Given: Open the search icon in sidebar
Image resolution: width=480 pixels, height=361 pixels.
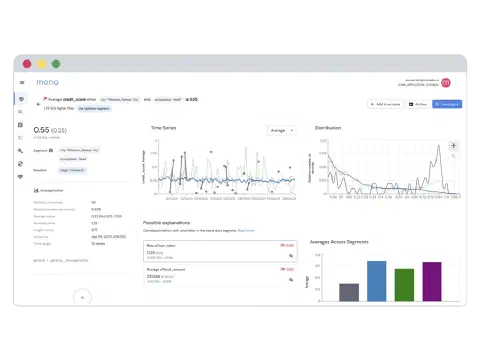Looking at the screenshot, I should coord(20,112).
